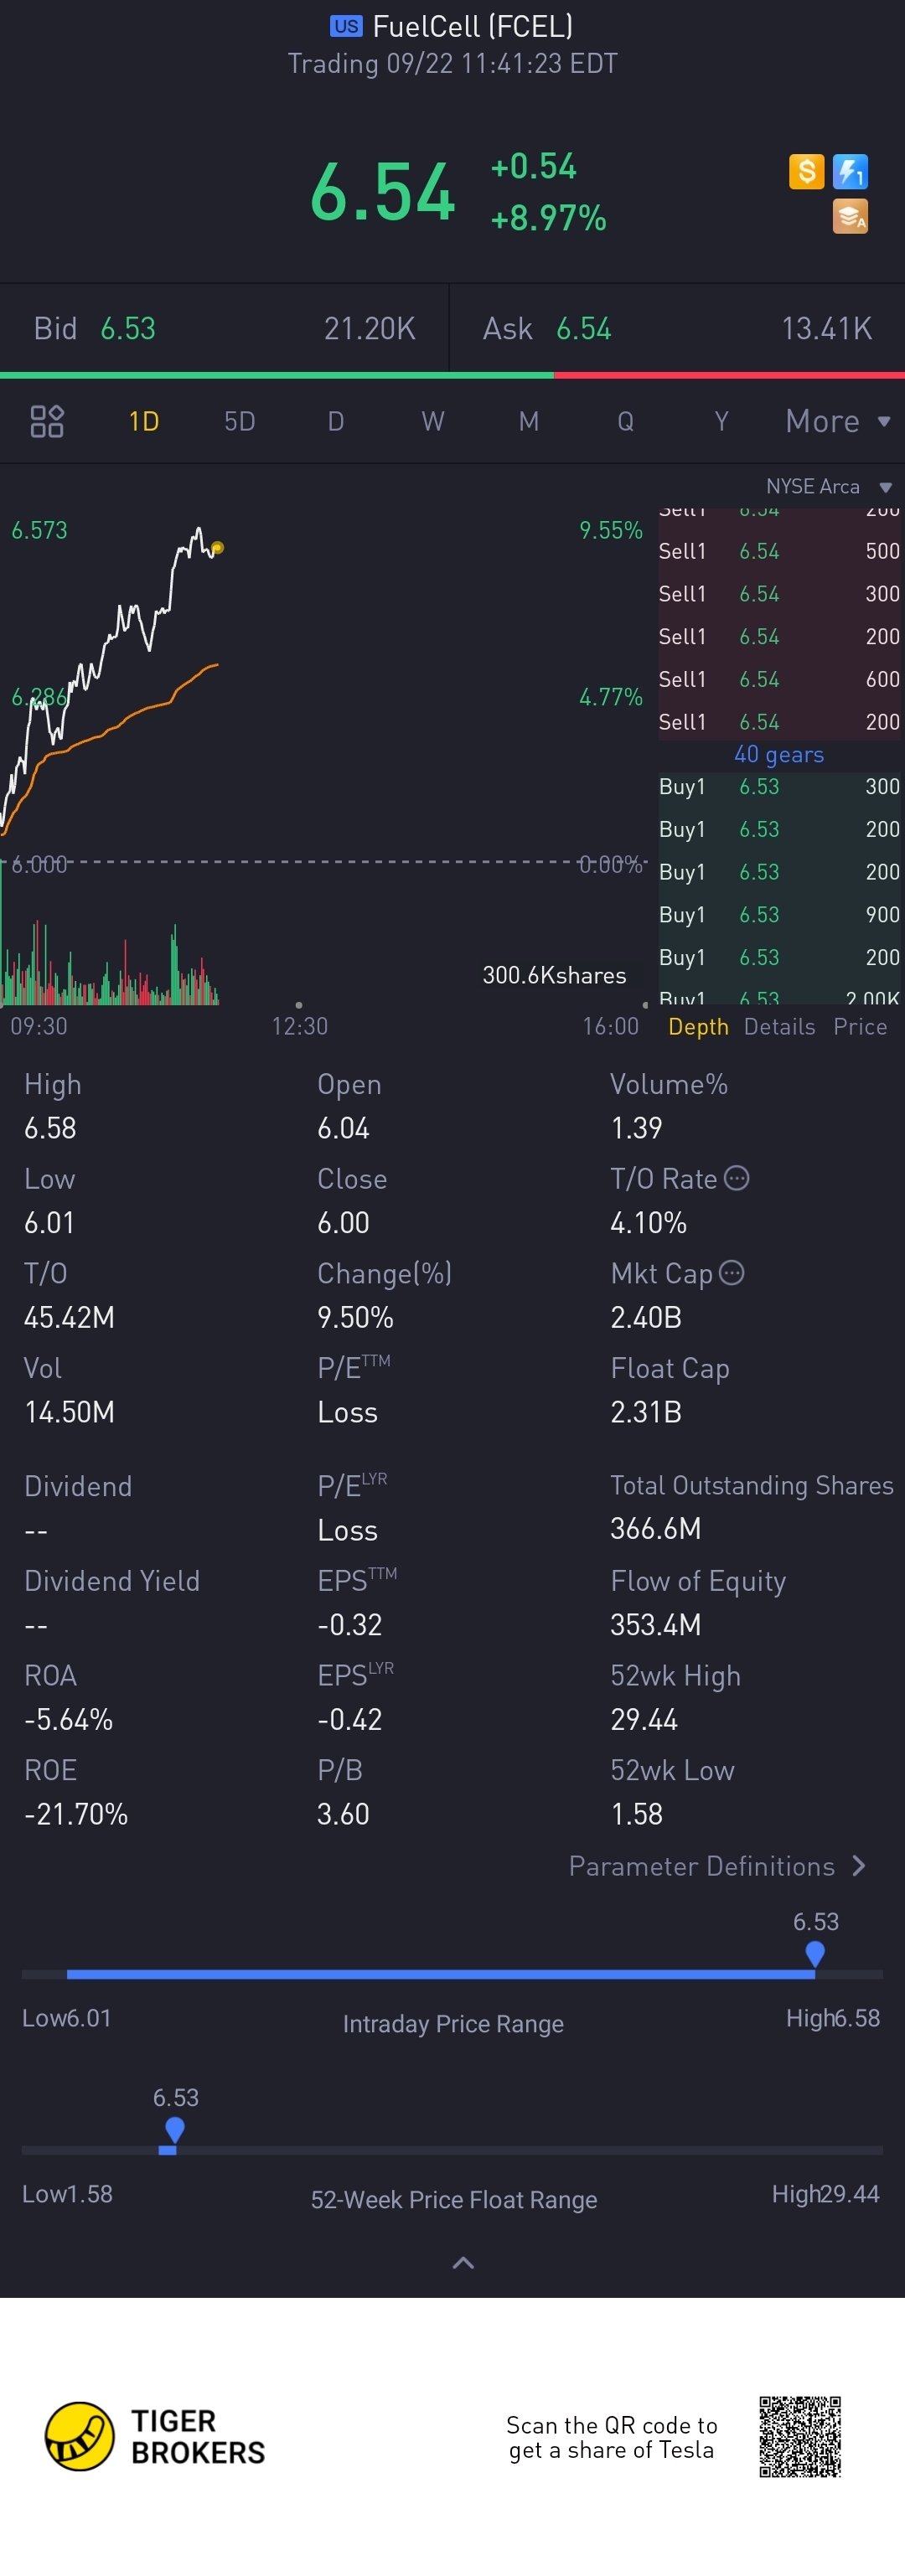This screenshot has width=905, height=2576.
Task: Select Sell1 6.54 row with 500
Action: [x=779, y=551]
